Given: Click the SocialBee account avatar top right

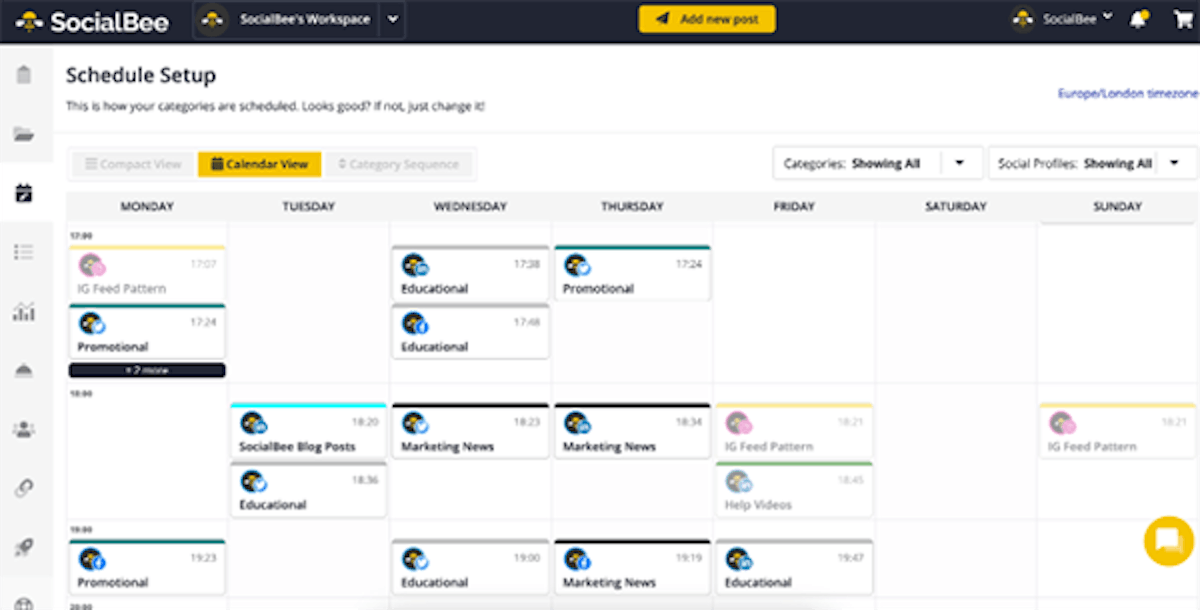Looking at the screenshot, I should point(1023,19).
